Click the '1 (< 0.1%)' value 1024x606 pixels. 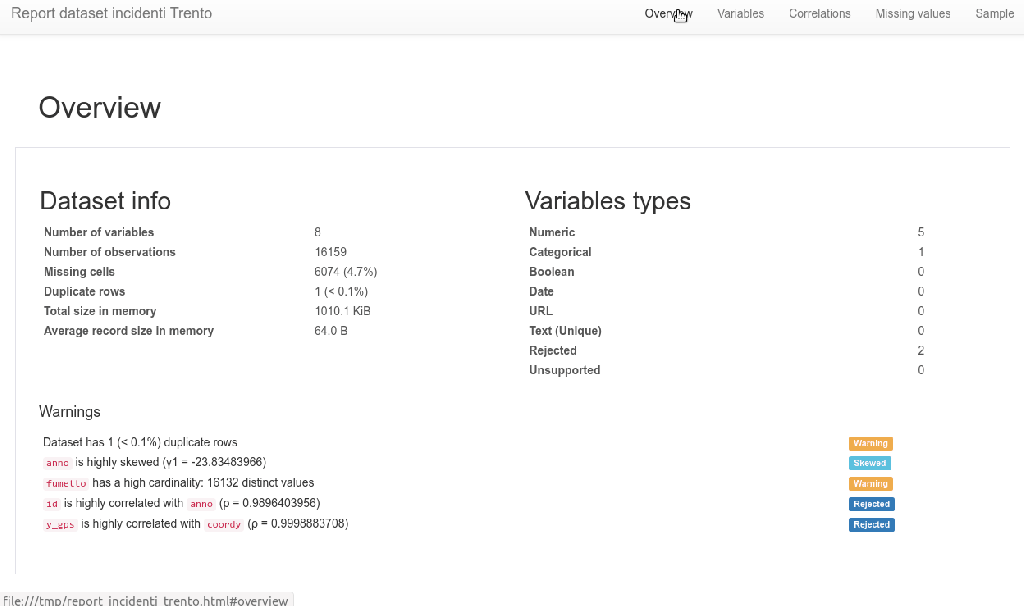[341, 291]
